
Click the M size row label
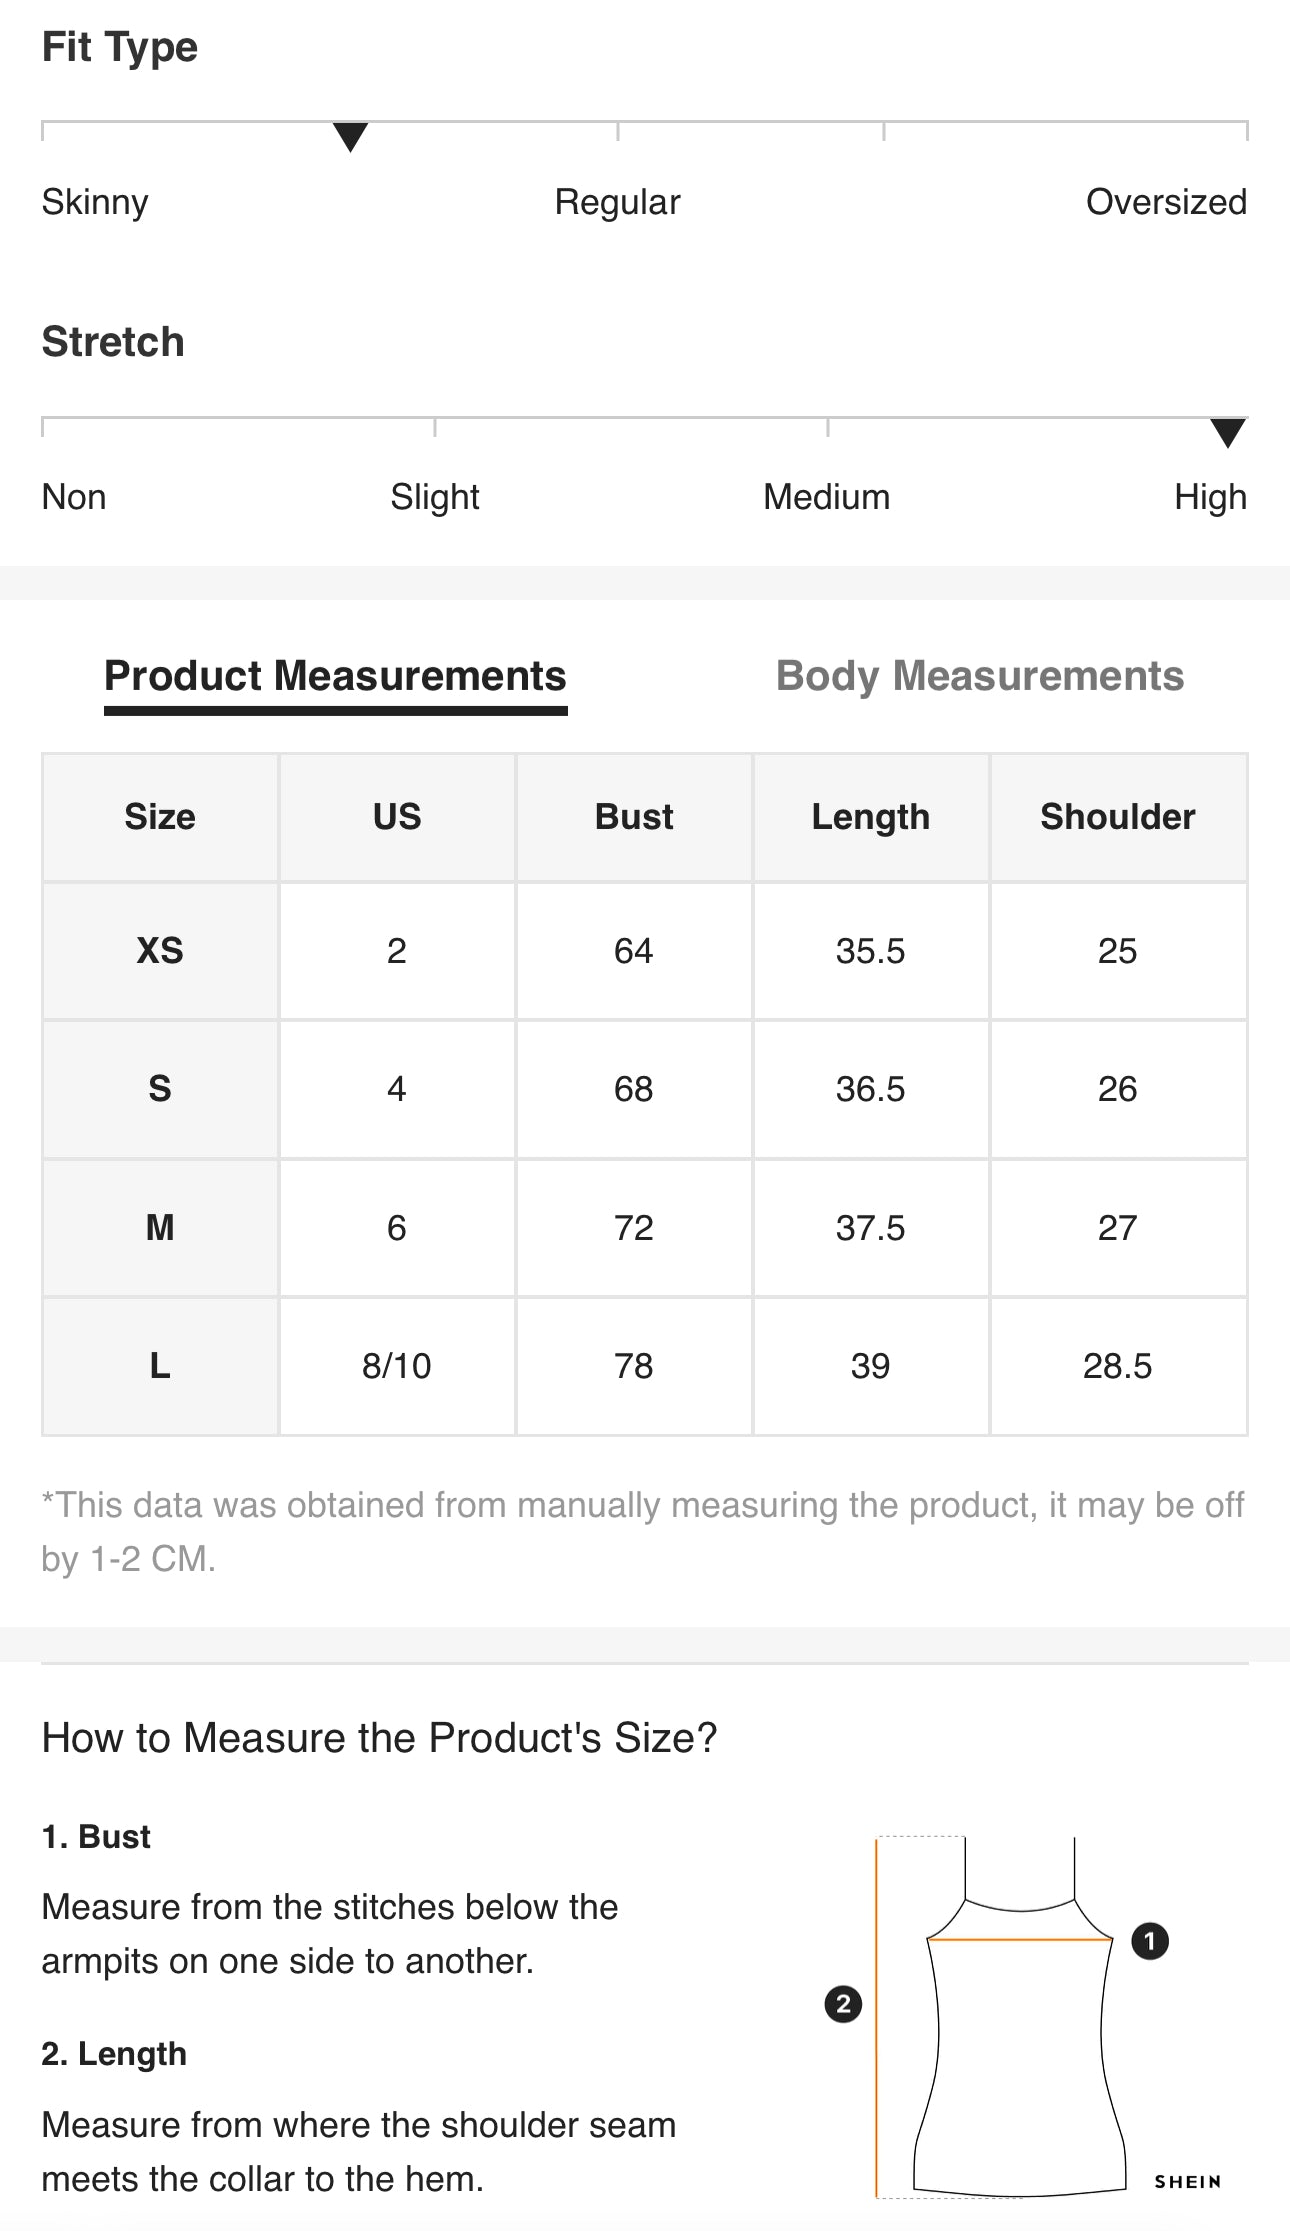160,1227
